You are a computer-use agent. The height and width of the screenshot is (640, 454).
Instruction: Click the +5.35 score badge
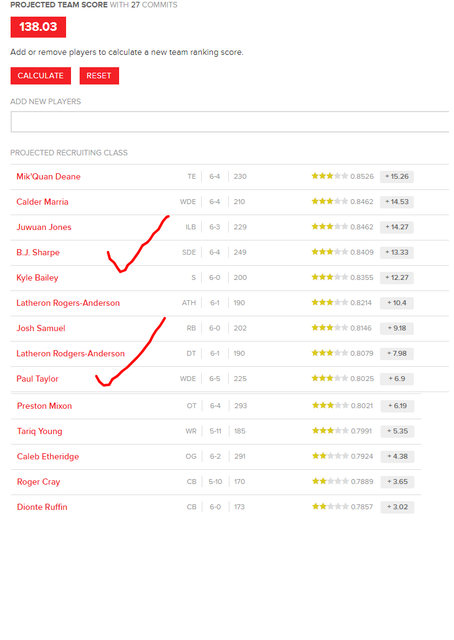pos(397,431)
